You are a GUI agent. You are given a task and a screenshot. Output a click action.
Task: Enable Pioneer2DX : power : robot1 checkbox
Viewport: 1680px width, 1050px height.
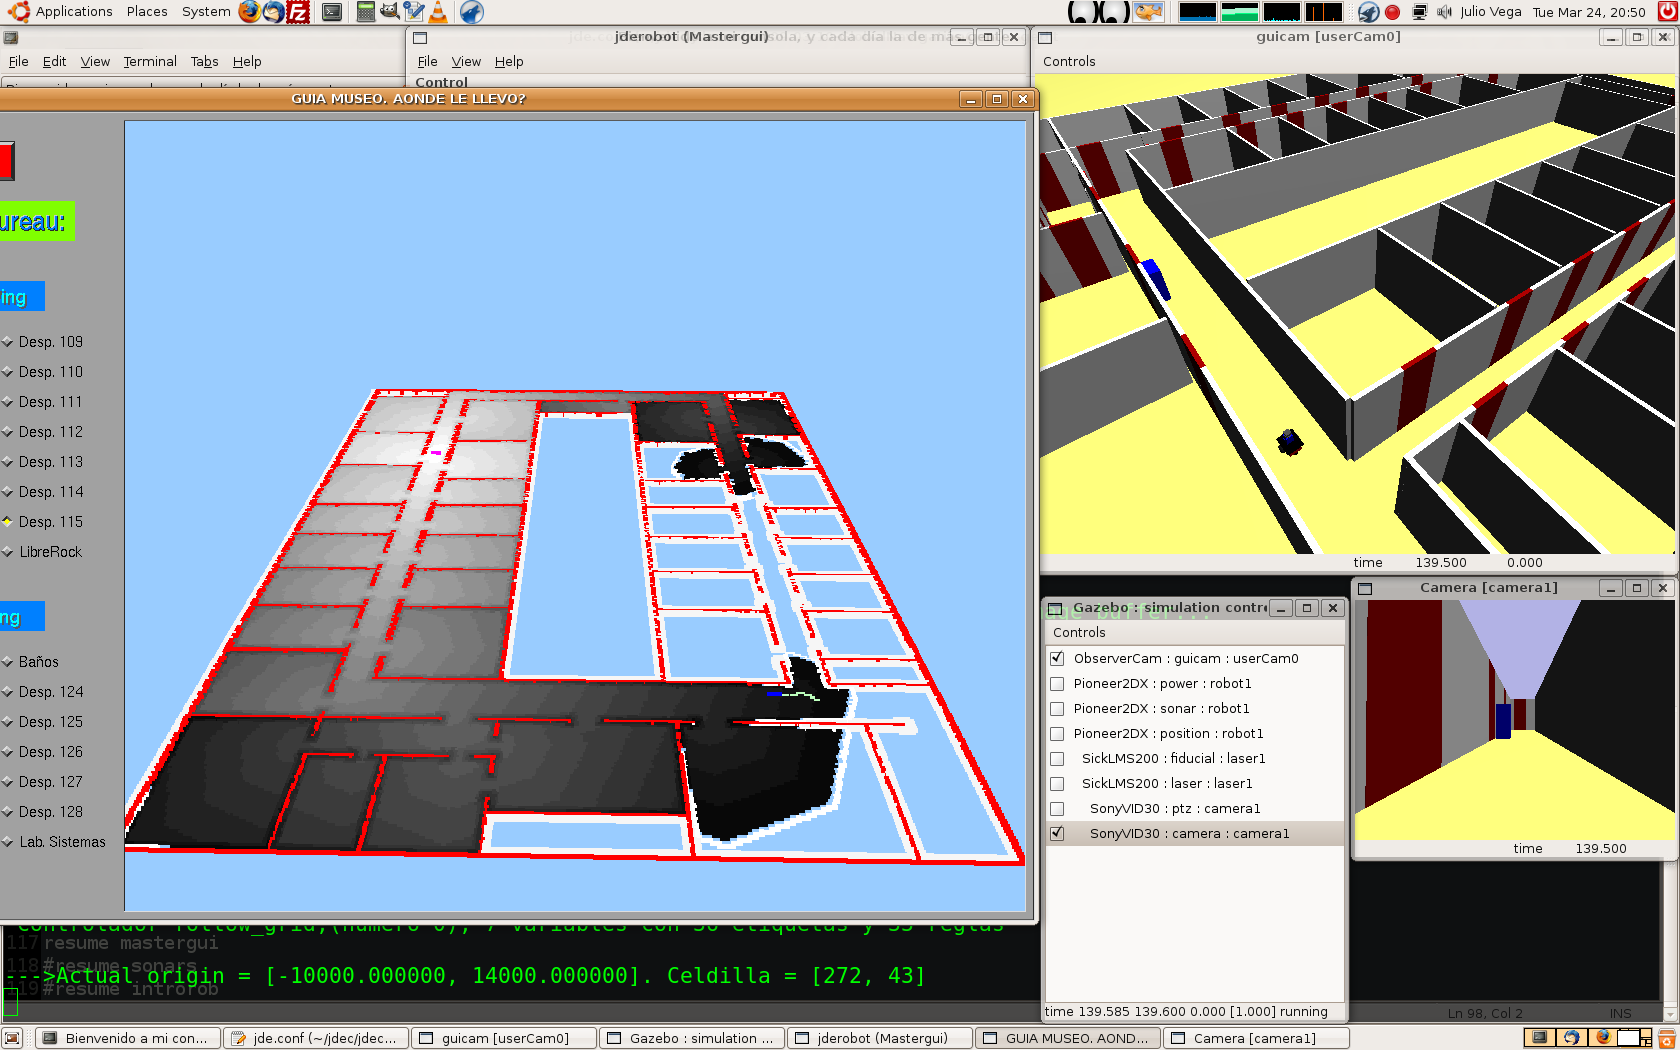click(1057, 683)
